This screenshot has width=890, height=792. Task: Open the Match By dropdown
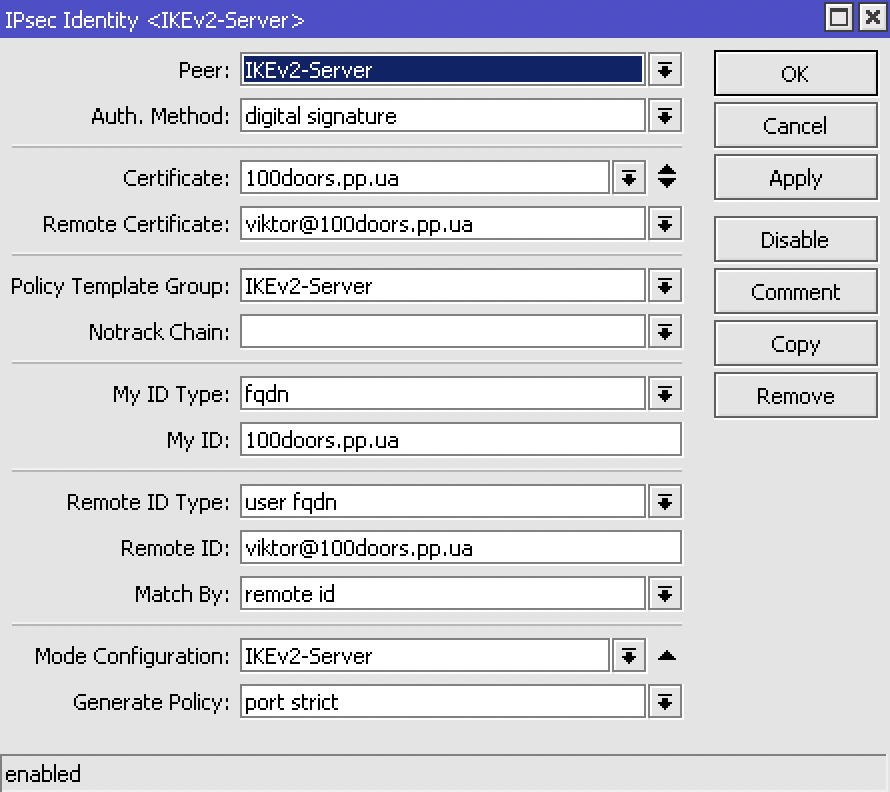click(664, 593)
